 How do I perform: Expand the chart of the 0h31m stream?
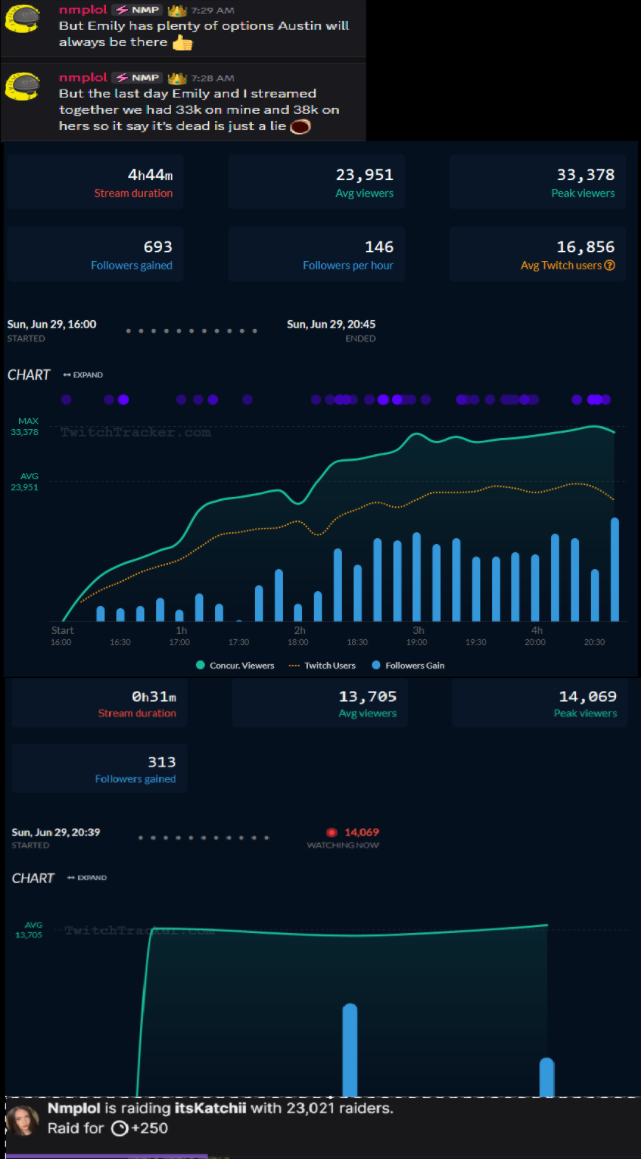tap(87, 877)
